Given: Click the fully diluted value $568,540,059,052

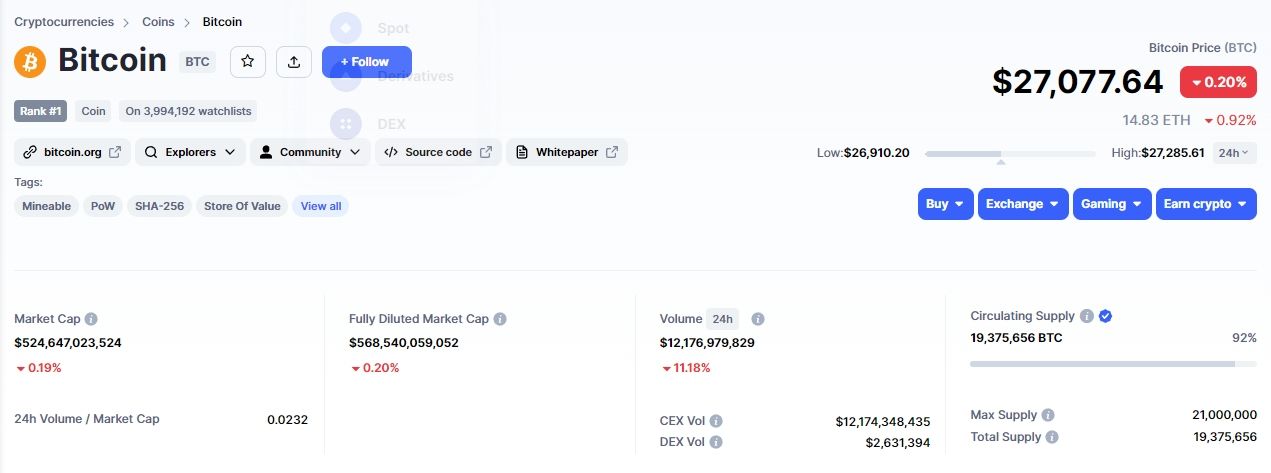Looking at the screenshot, I should 404,342.
